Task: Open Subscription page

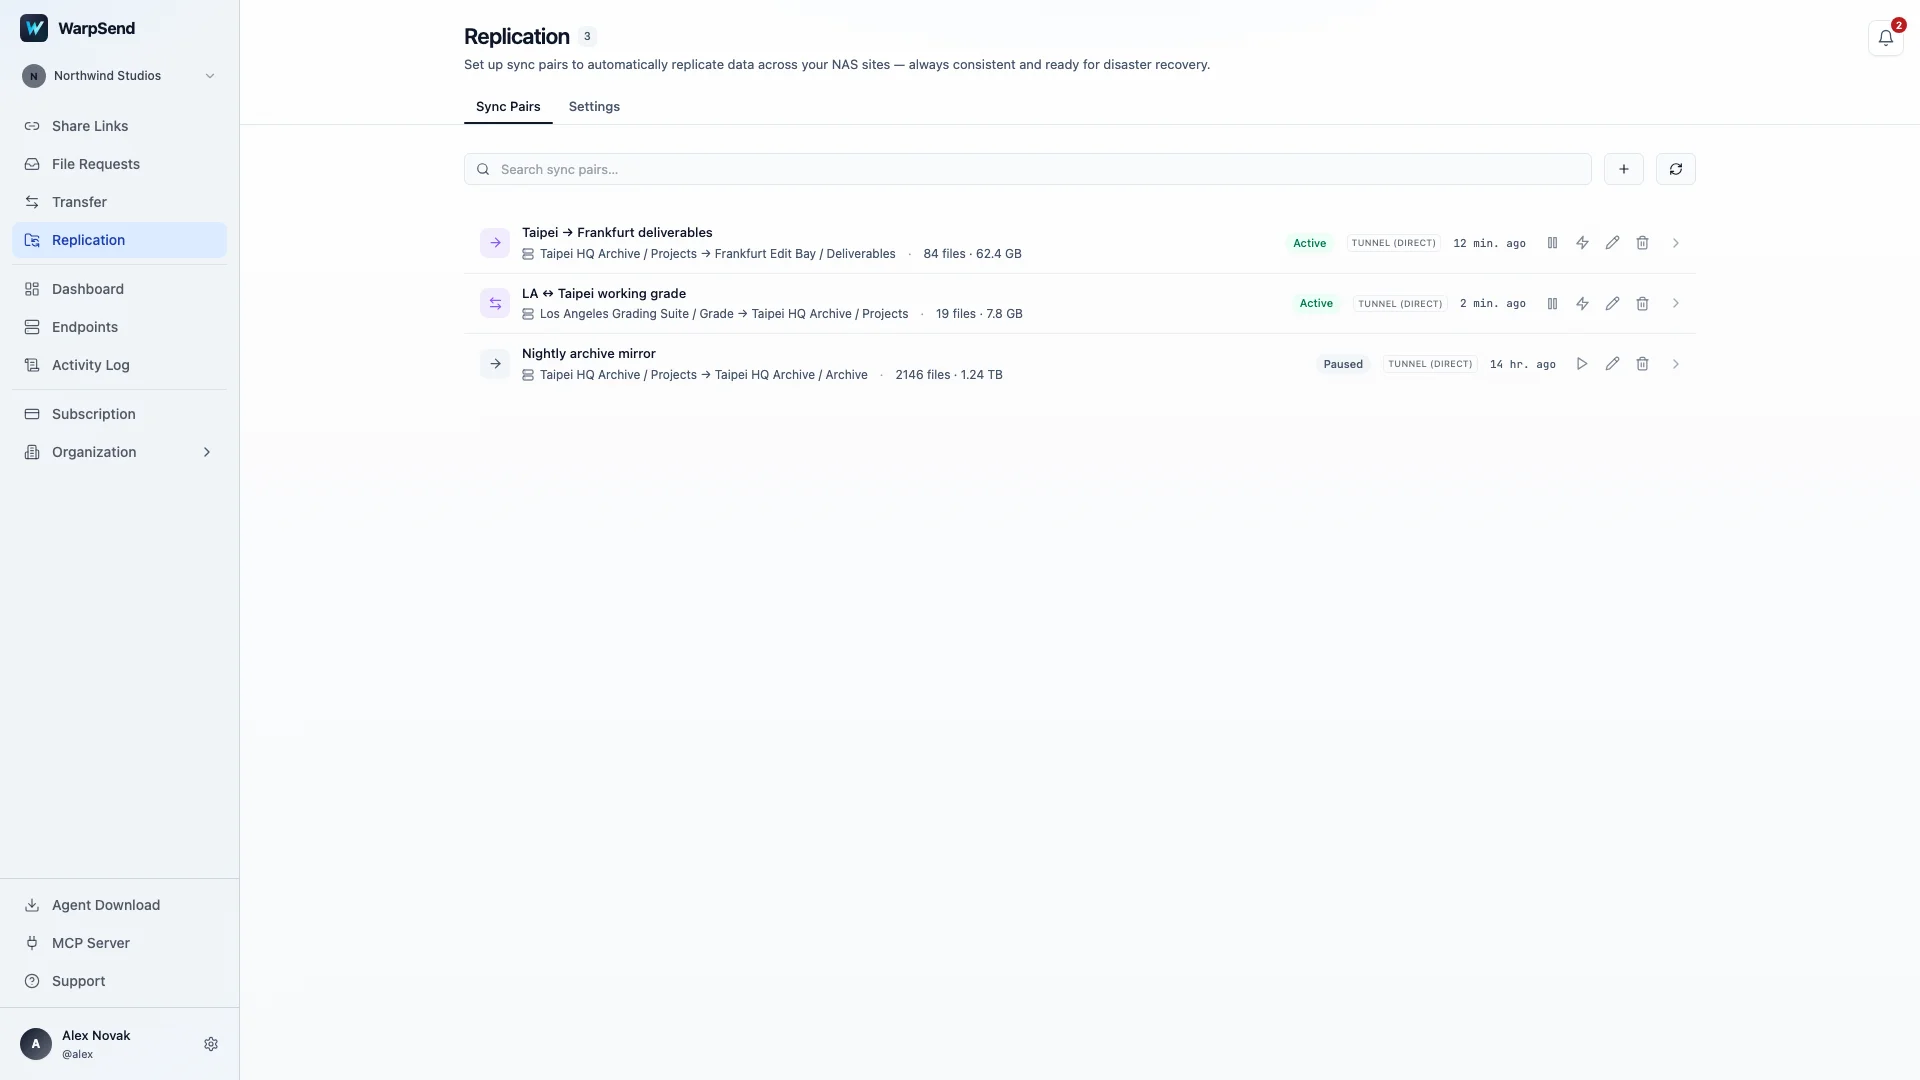Action: [120, 414]
